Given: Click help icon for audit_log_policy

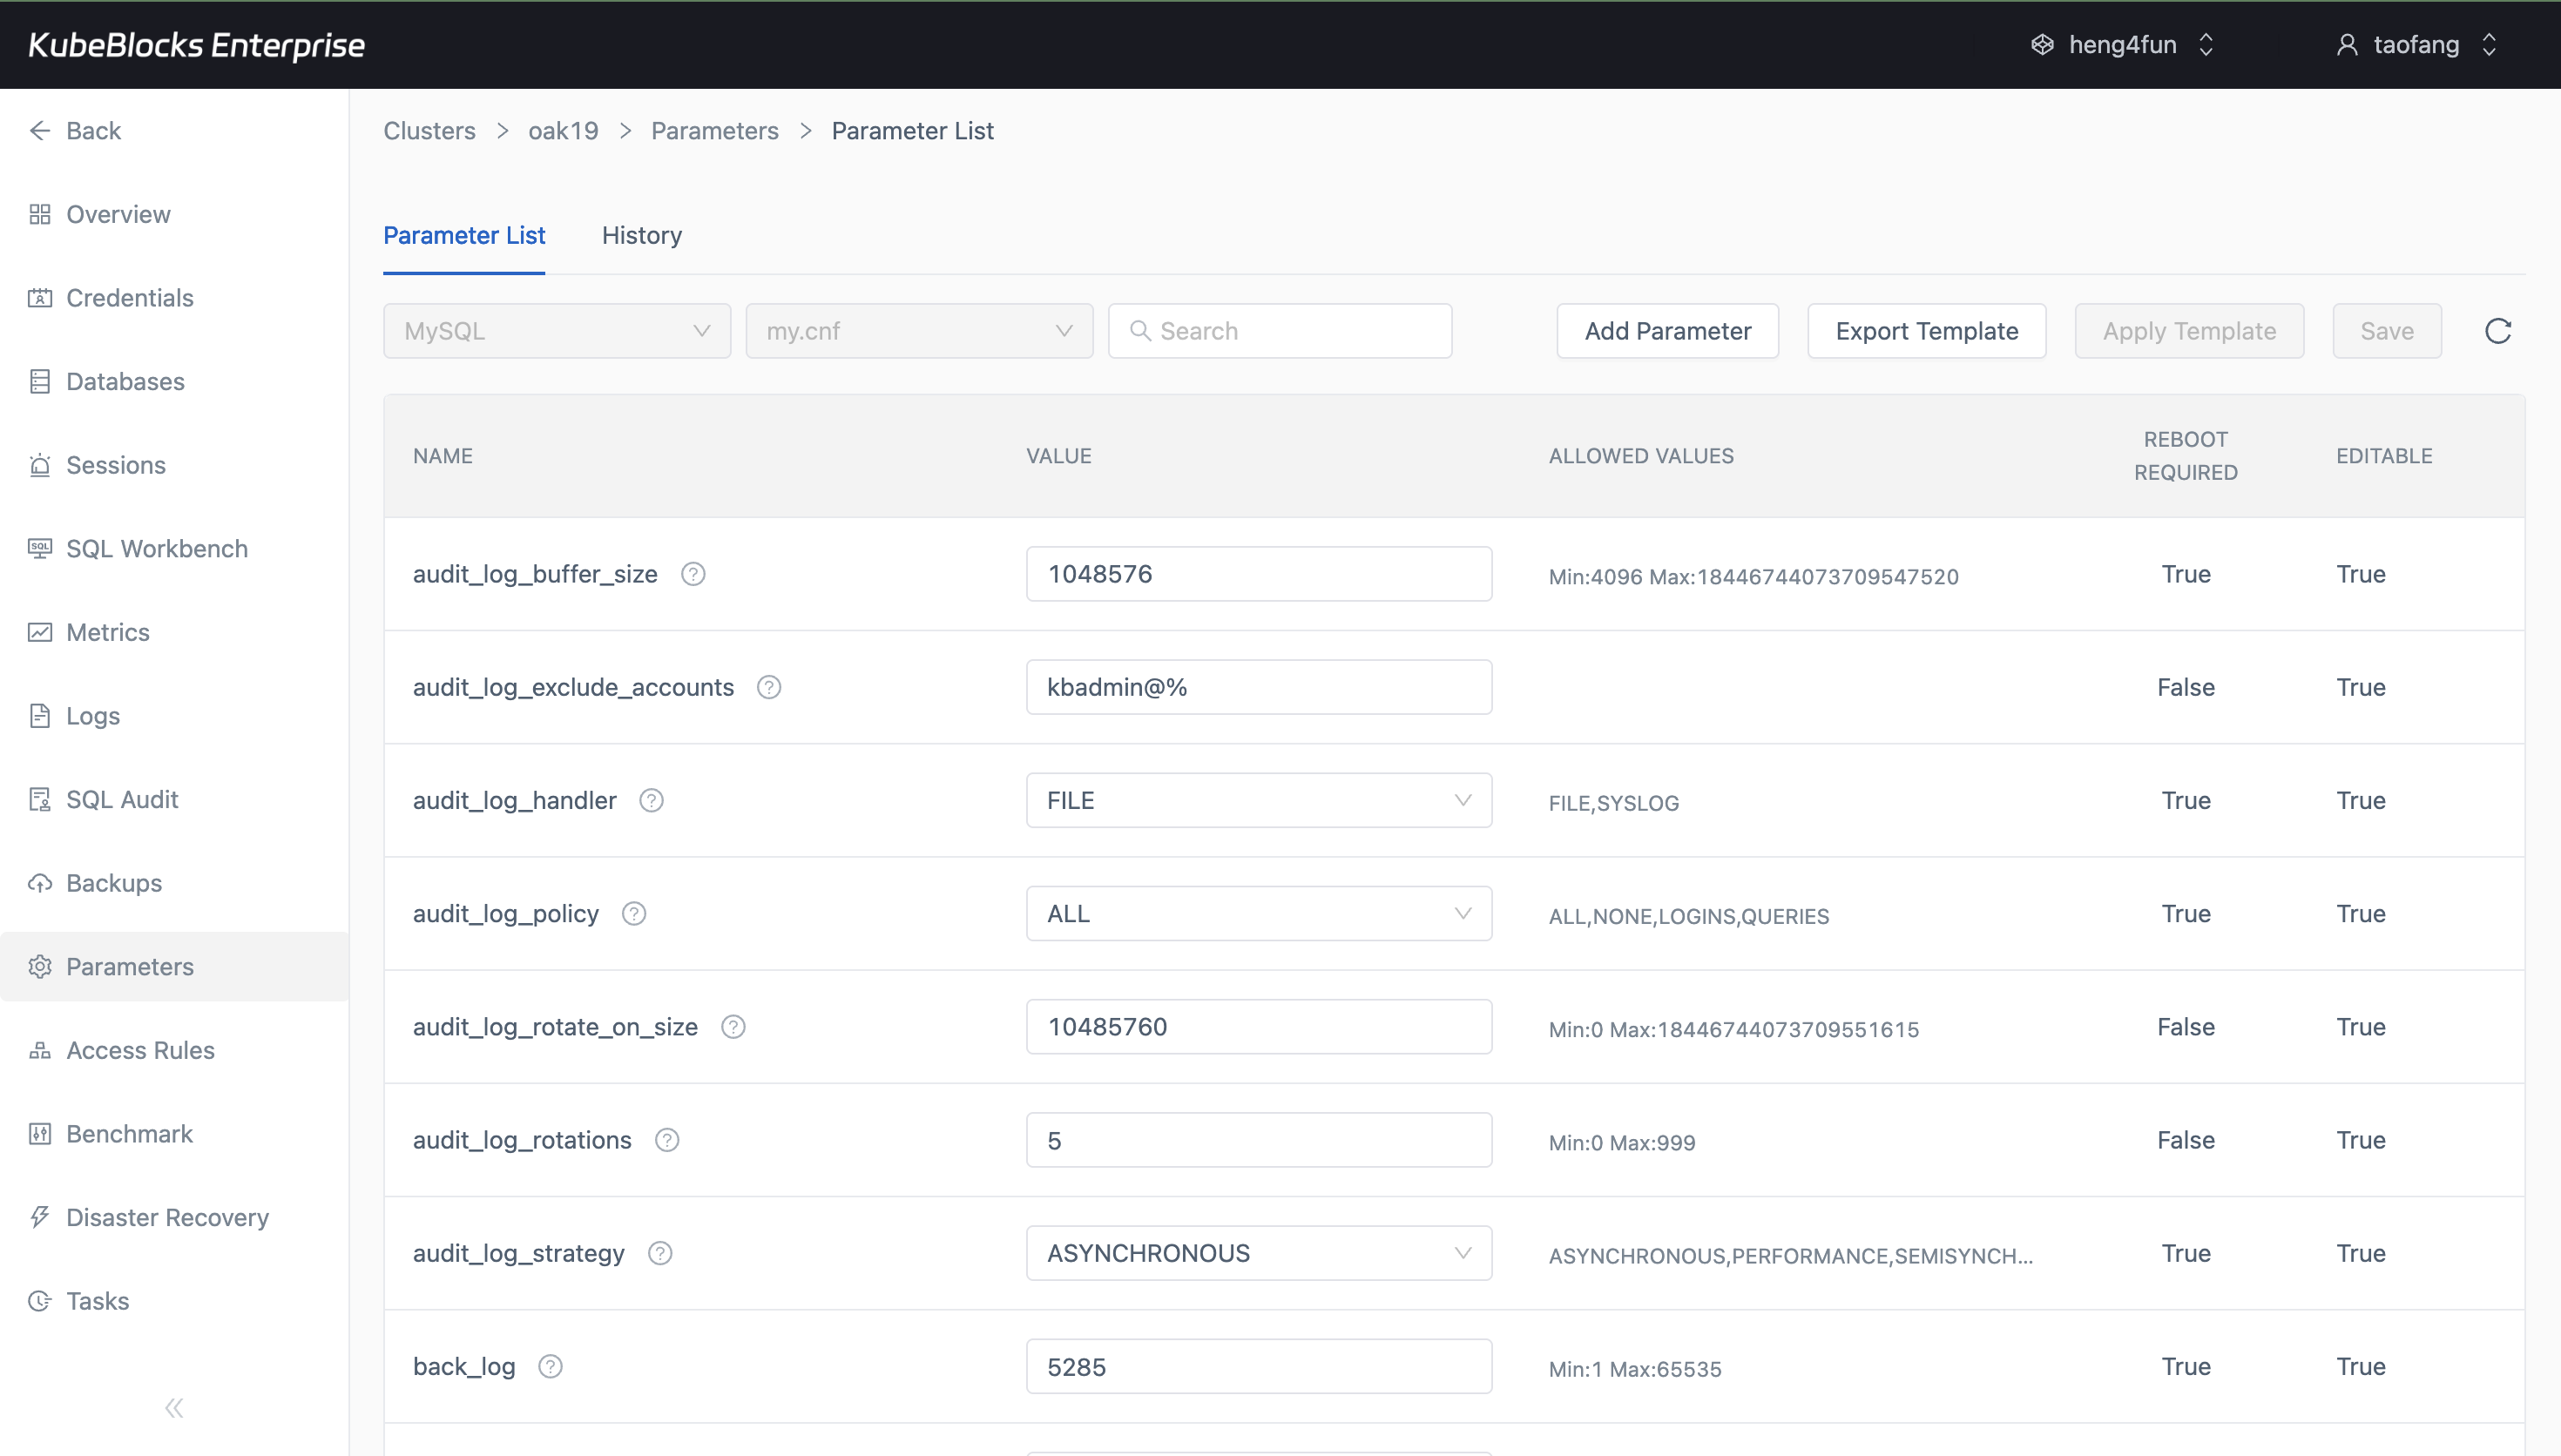Looking at the screenshot, I should [634, 913].
